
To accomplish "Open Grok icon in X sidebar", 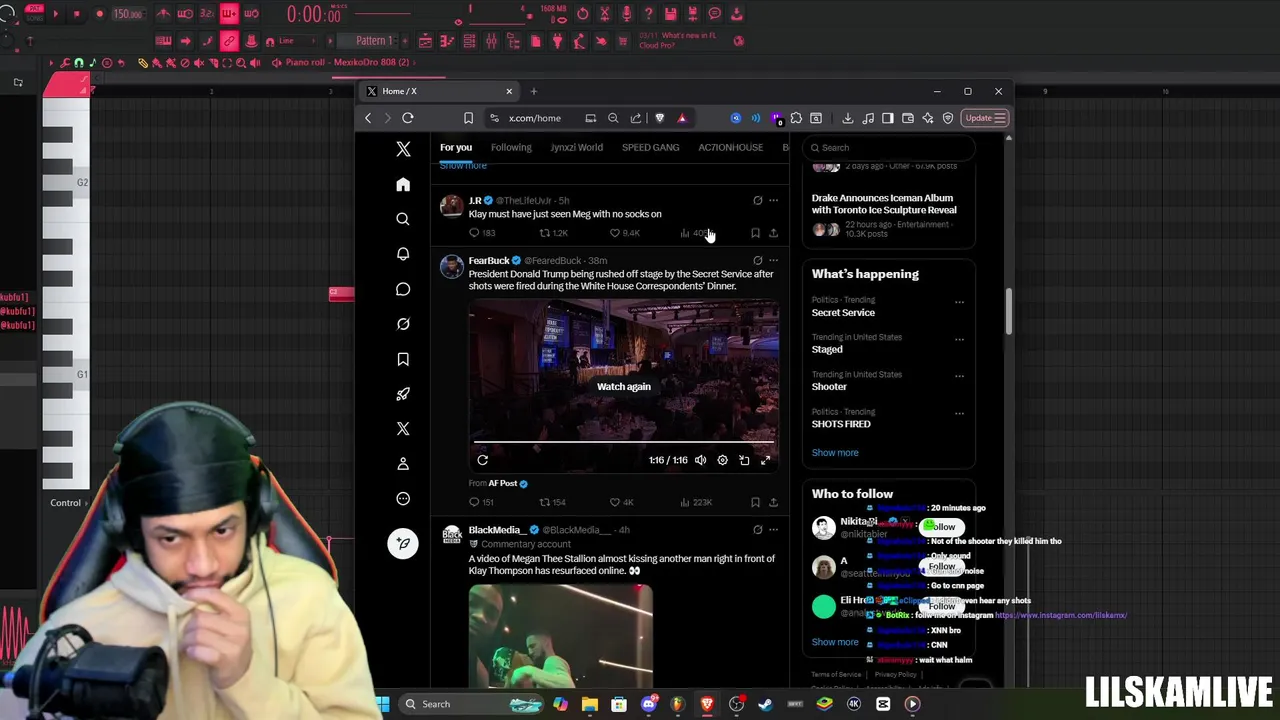I will 403,324.
